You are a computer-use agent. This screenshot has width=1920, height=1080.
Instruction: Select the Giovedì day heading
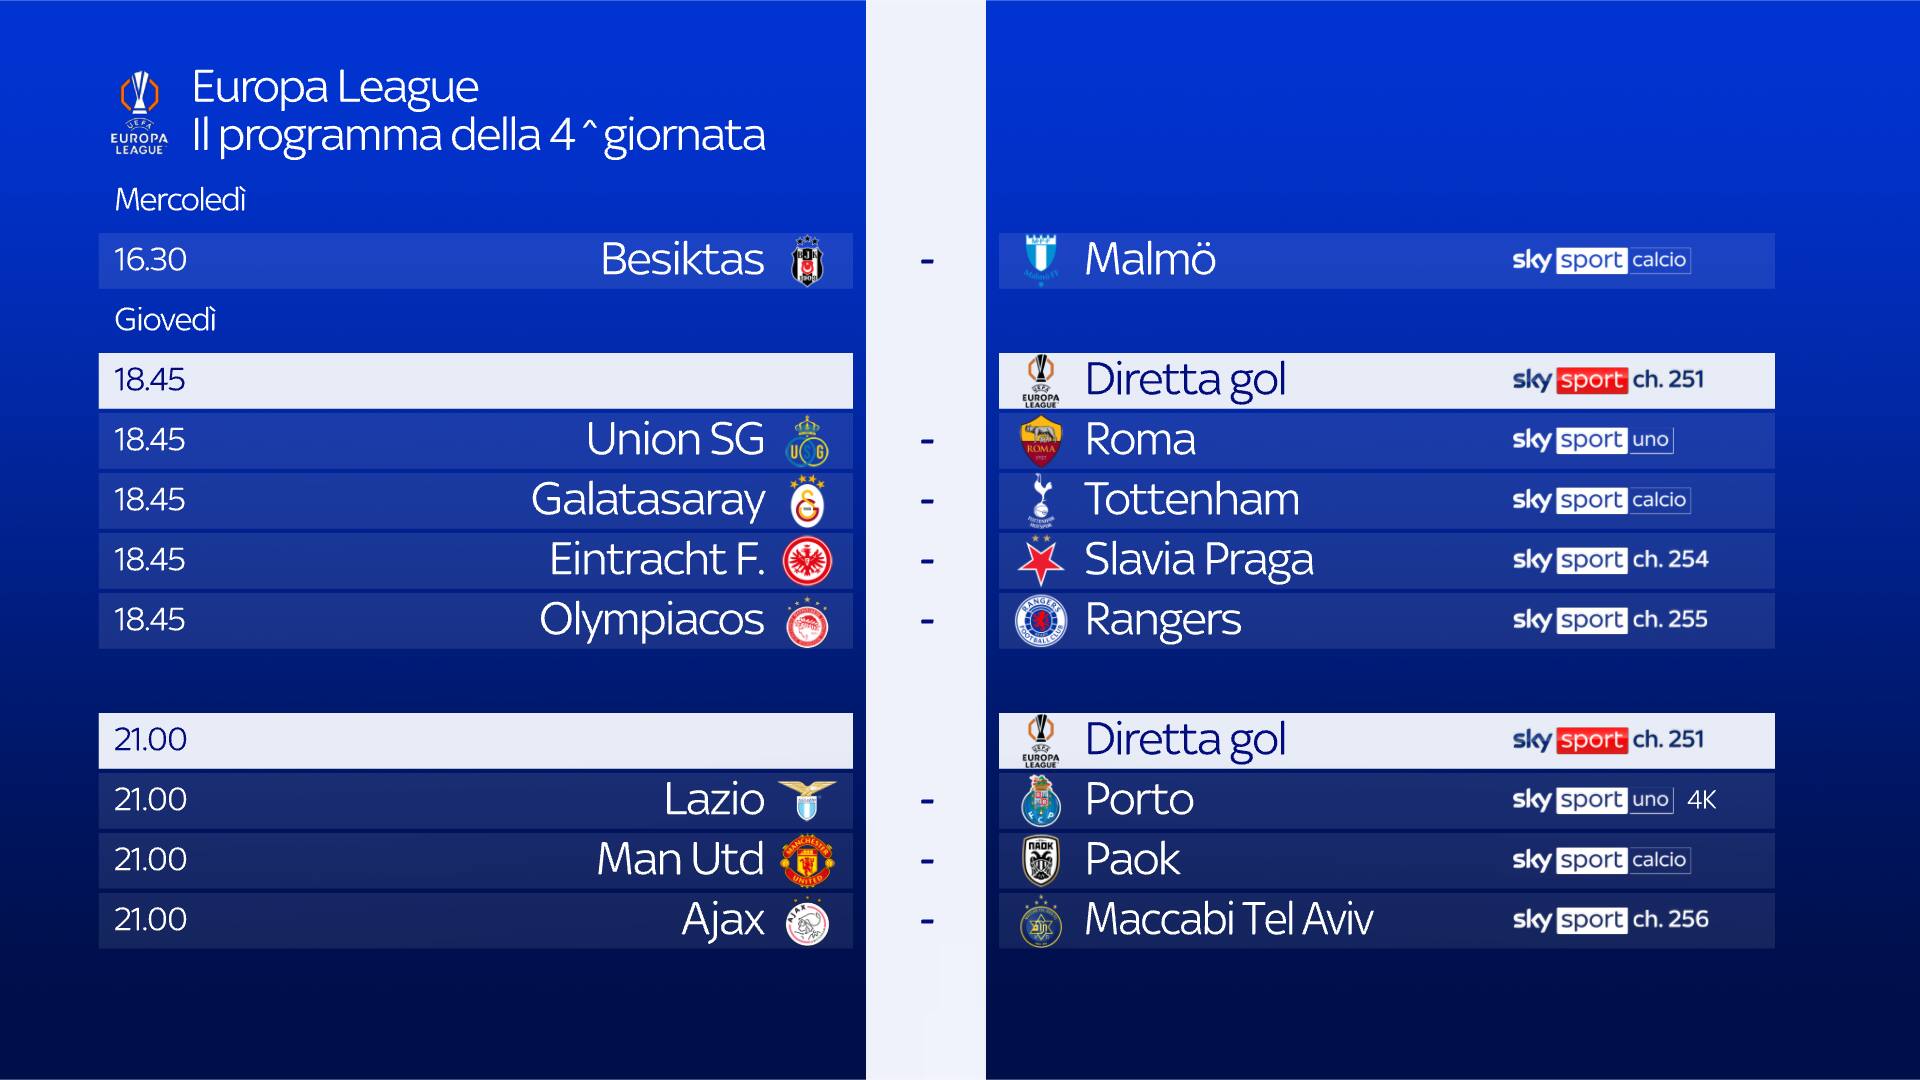click(165, 320)
